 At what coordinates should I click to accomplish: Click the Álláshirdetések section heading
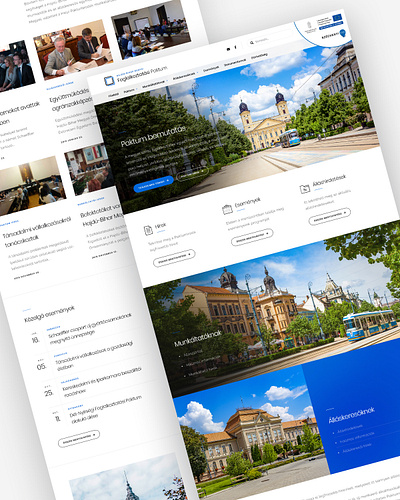click(329, 181)
